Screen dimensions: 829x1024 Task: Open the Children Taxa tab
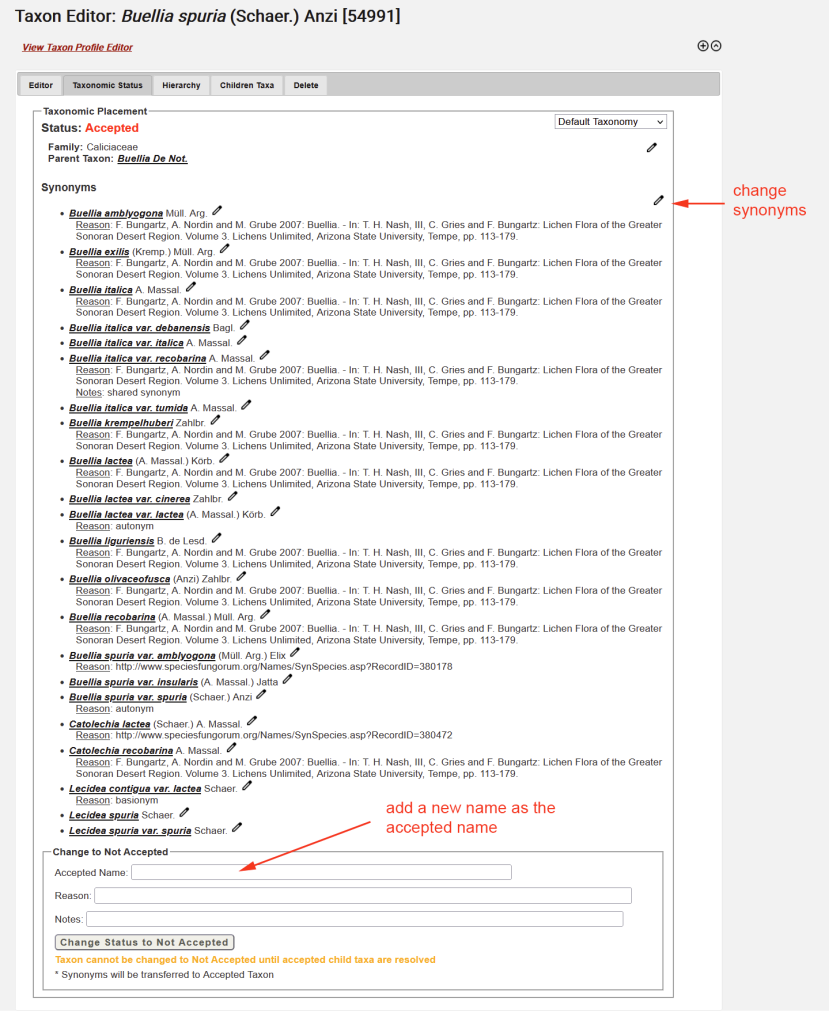pos(247,85)
